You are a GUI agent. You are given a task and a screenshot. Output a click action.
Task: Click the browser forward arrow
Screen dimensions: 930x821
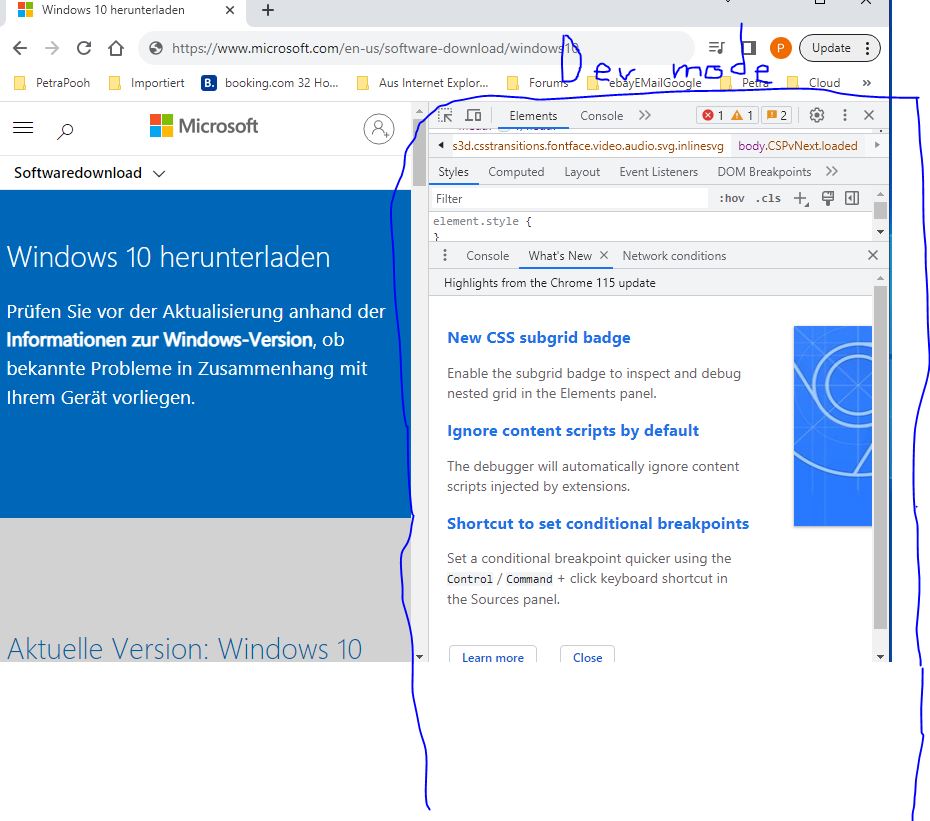[x=52, y=48]
